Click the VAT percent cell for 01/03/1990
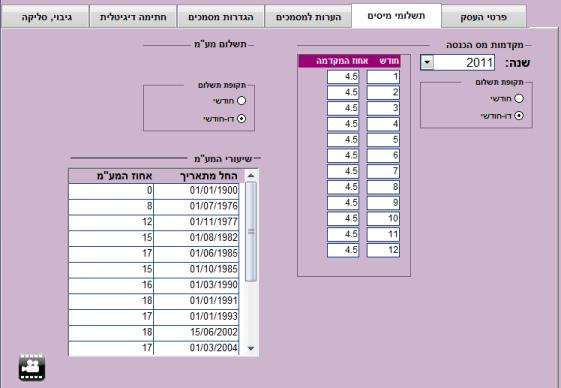The image size is (561, 388). click(111, 285)
